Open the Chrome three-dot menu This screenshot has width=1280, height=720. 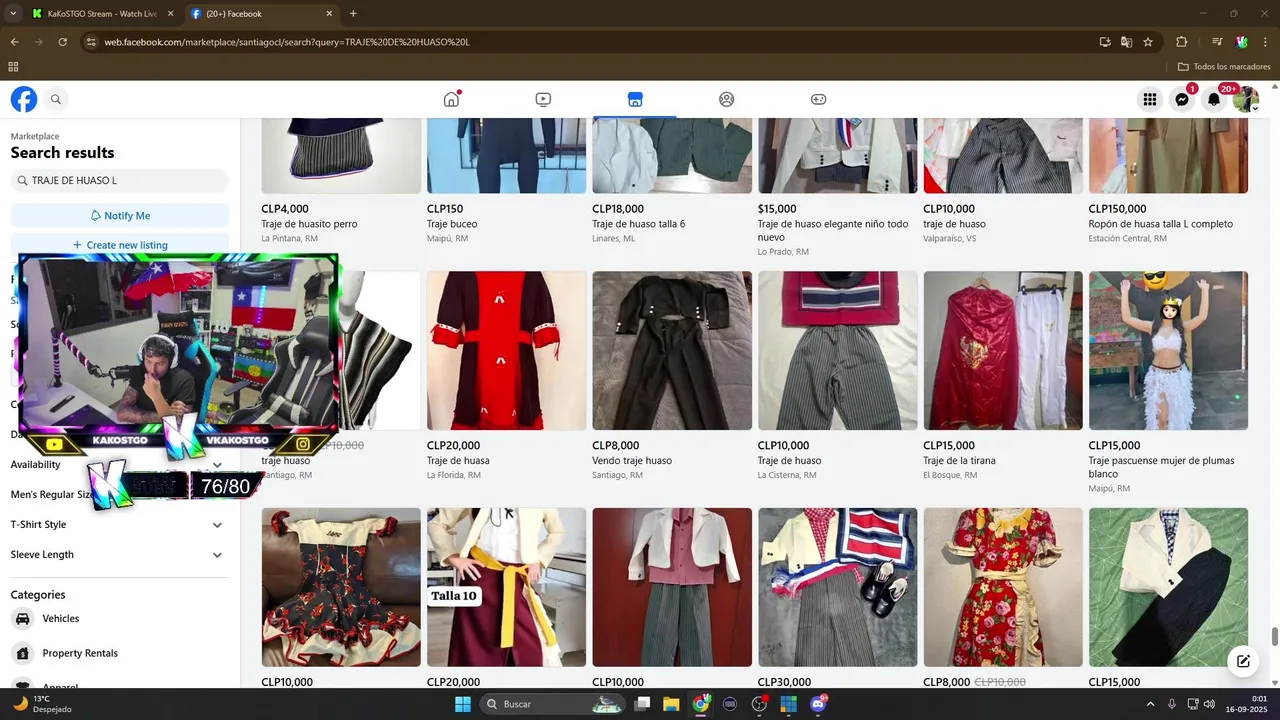point(1263,42)
